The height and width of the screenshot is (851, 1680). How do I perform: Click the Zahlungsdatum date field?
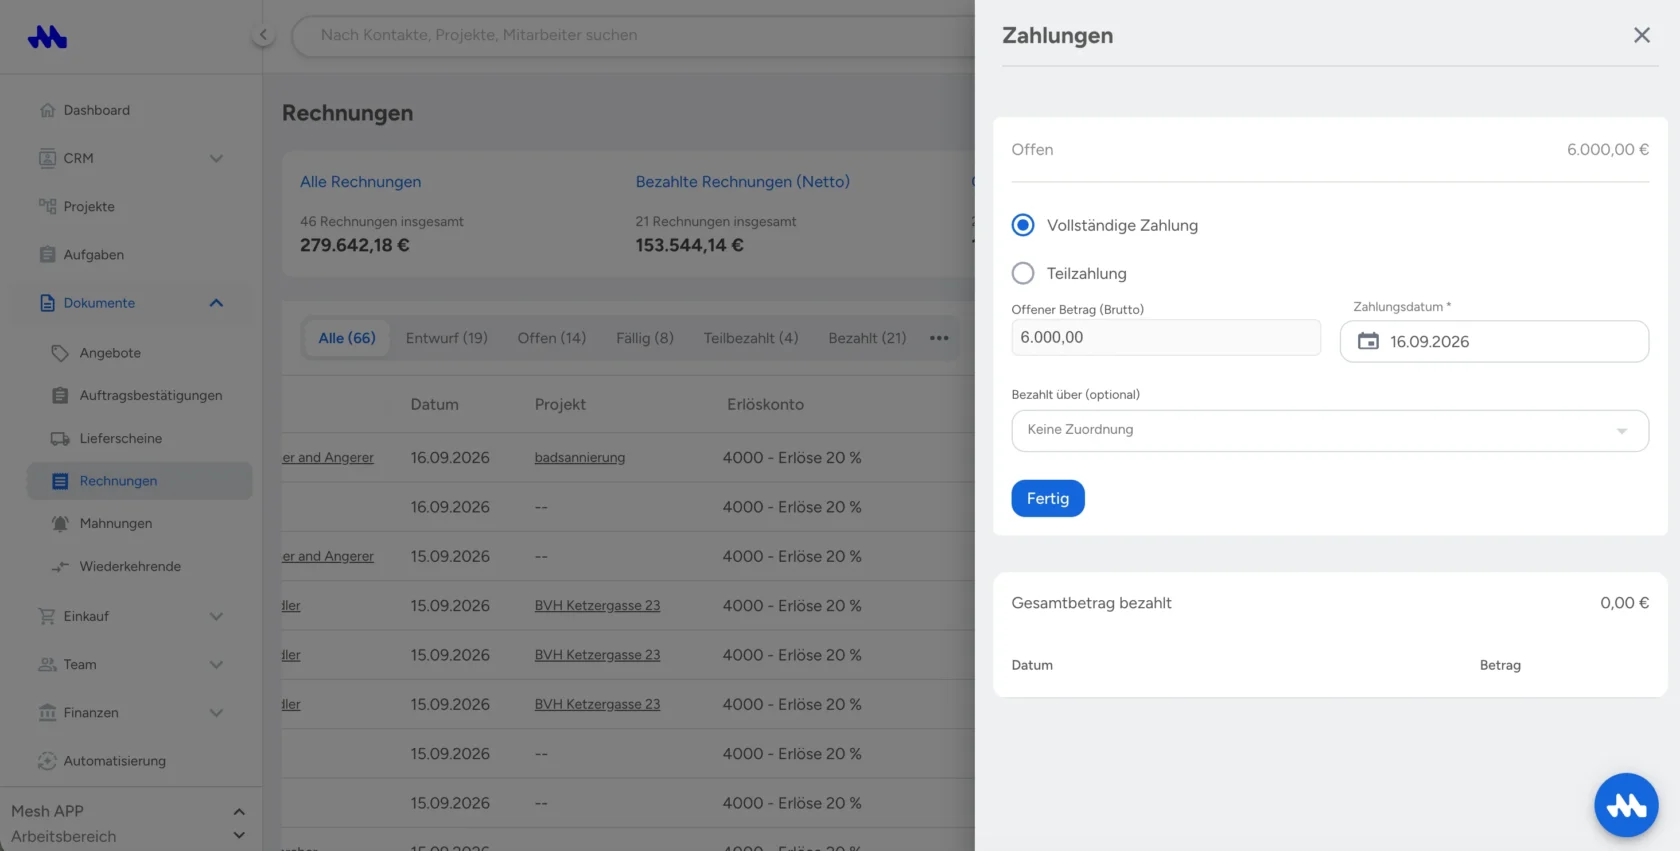1494,341
